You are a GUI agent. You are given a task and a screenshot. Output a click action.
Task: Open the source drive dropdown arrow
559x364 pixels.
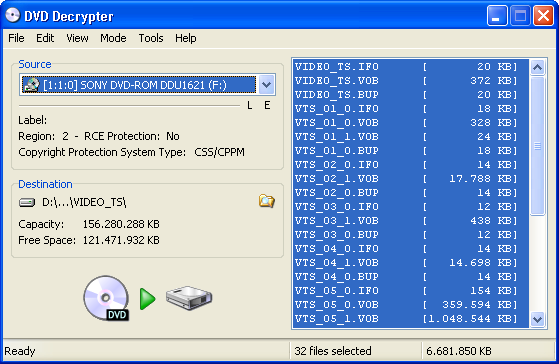[266, 85]
